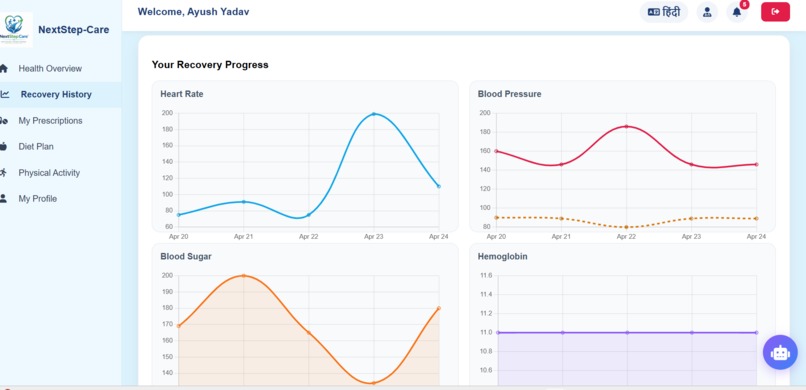
Task: Click the NextStep-Care brand name
Action: [x=74, y=30]
